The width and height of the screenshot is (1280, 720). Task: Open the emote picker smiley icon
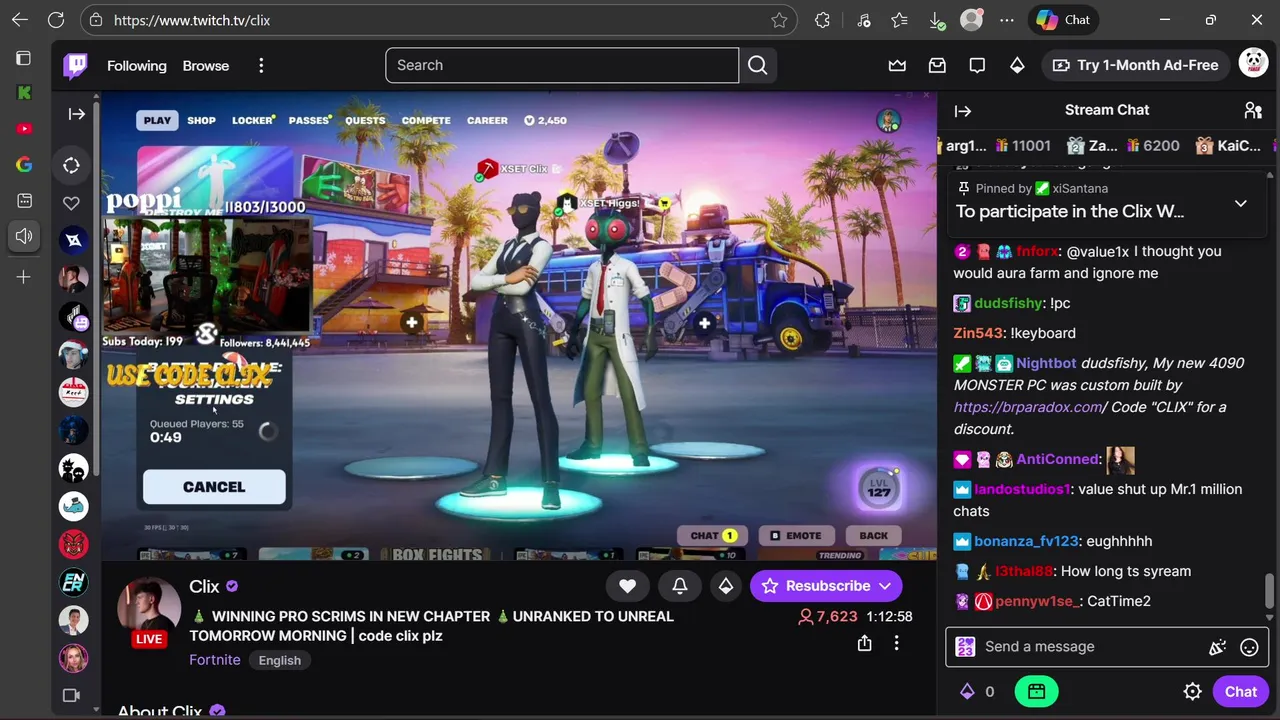pos(1249,647)
